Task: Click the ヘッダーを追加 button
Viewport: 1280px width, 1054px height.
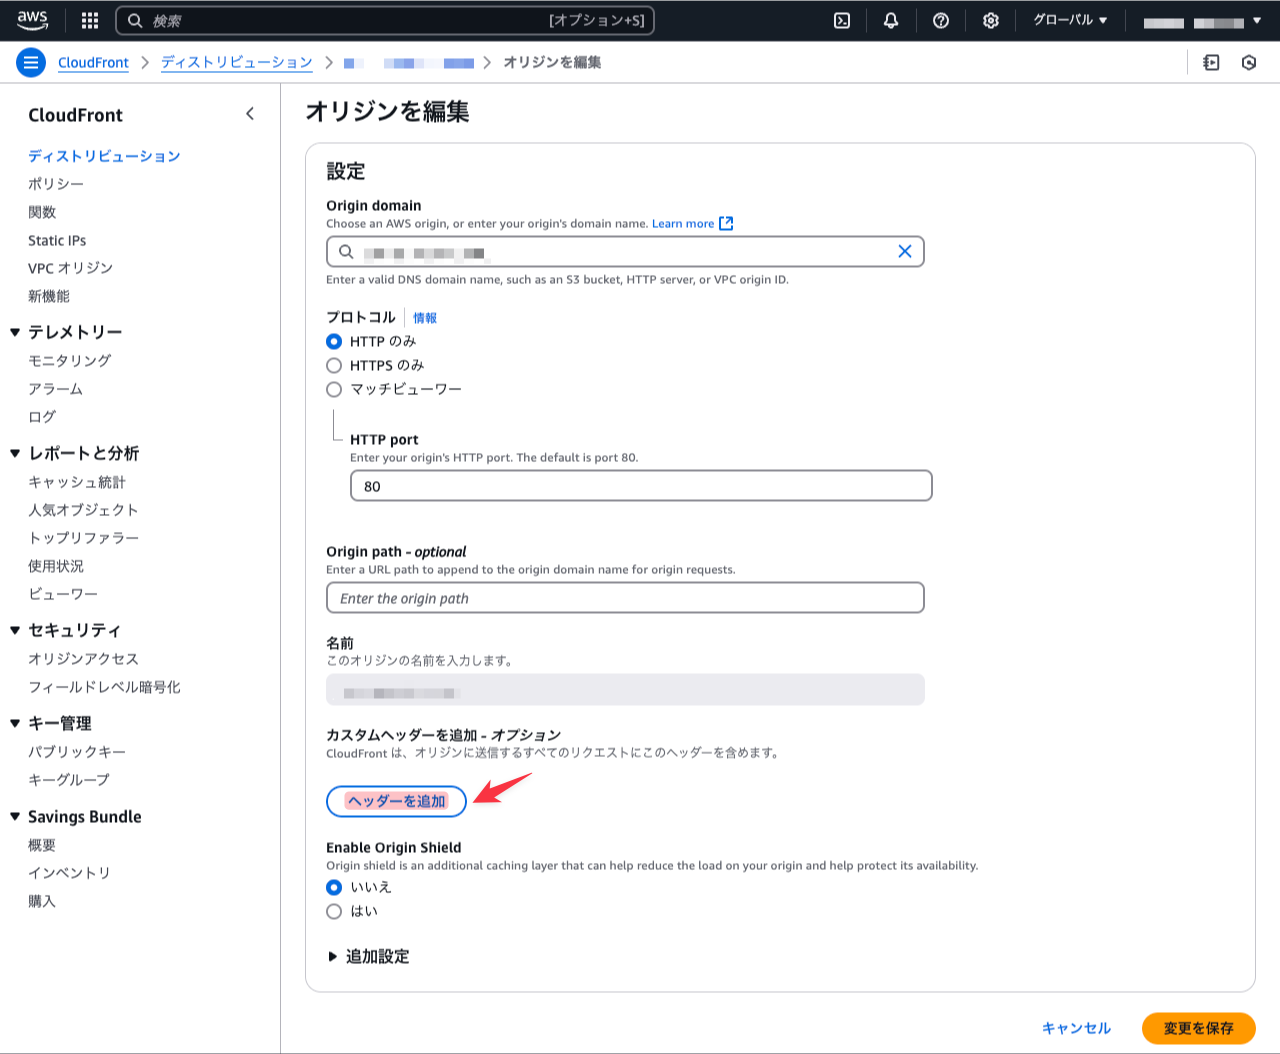Action: point(396,801)
